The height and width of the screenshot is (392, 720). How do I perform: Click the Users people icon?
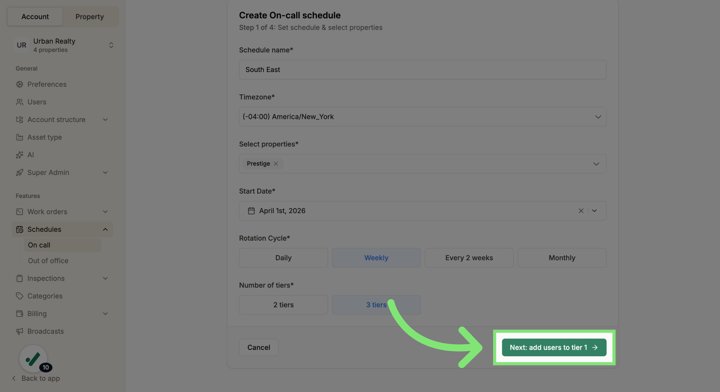coord(19,102)
